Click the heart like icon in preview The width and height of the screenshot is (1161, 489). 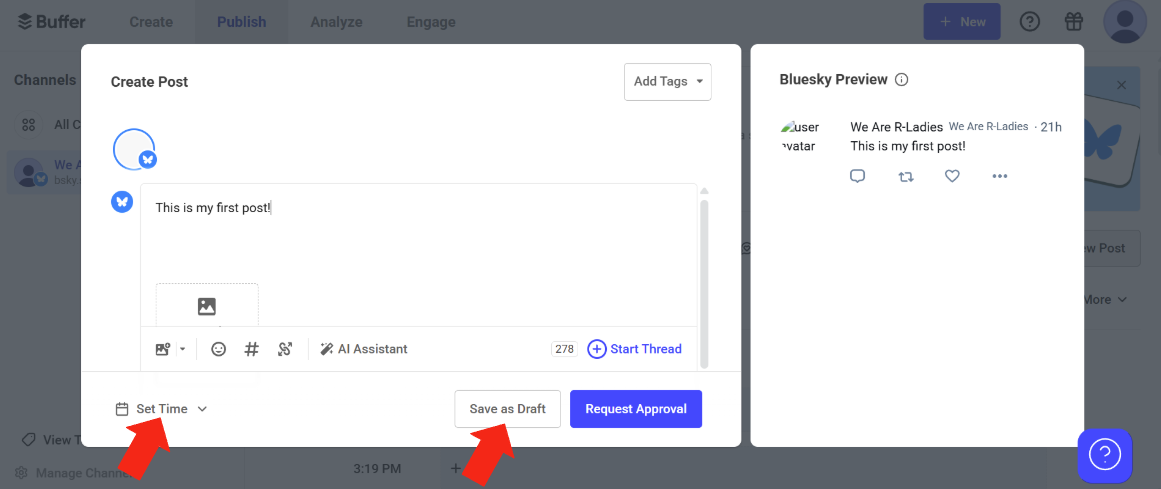coord(953,176)
